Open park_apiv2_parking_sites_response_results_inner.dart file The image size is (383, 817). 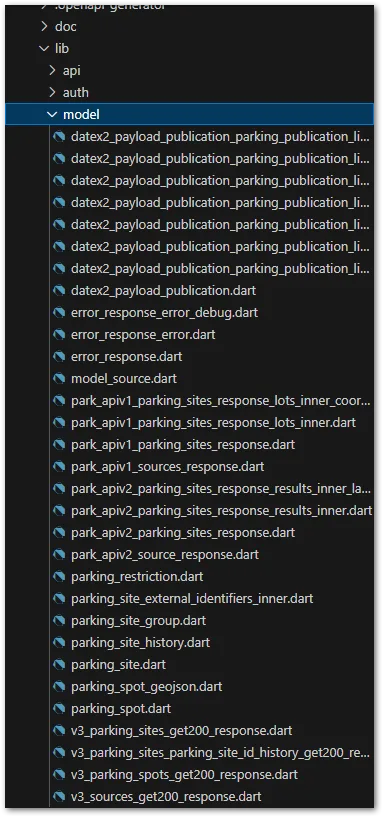coord(221,511)
